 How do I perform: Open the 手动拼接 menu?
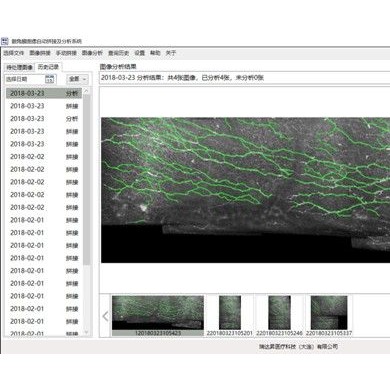[66, 53]
